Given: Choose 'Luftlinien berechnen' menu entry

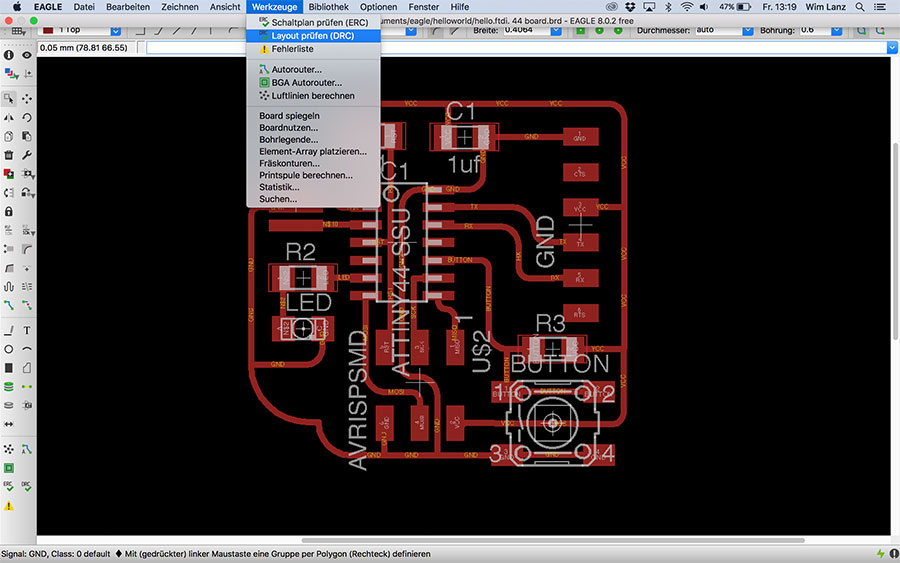Looking at the screenshot, I should (x=313, y=96).
